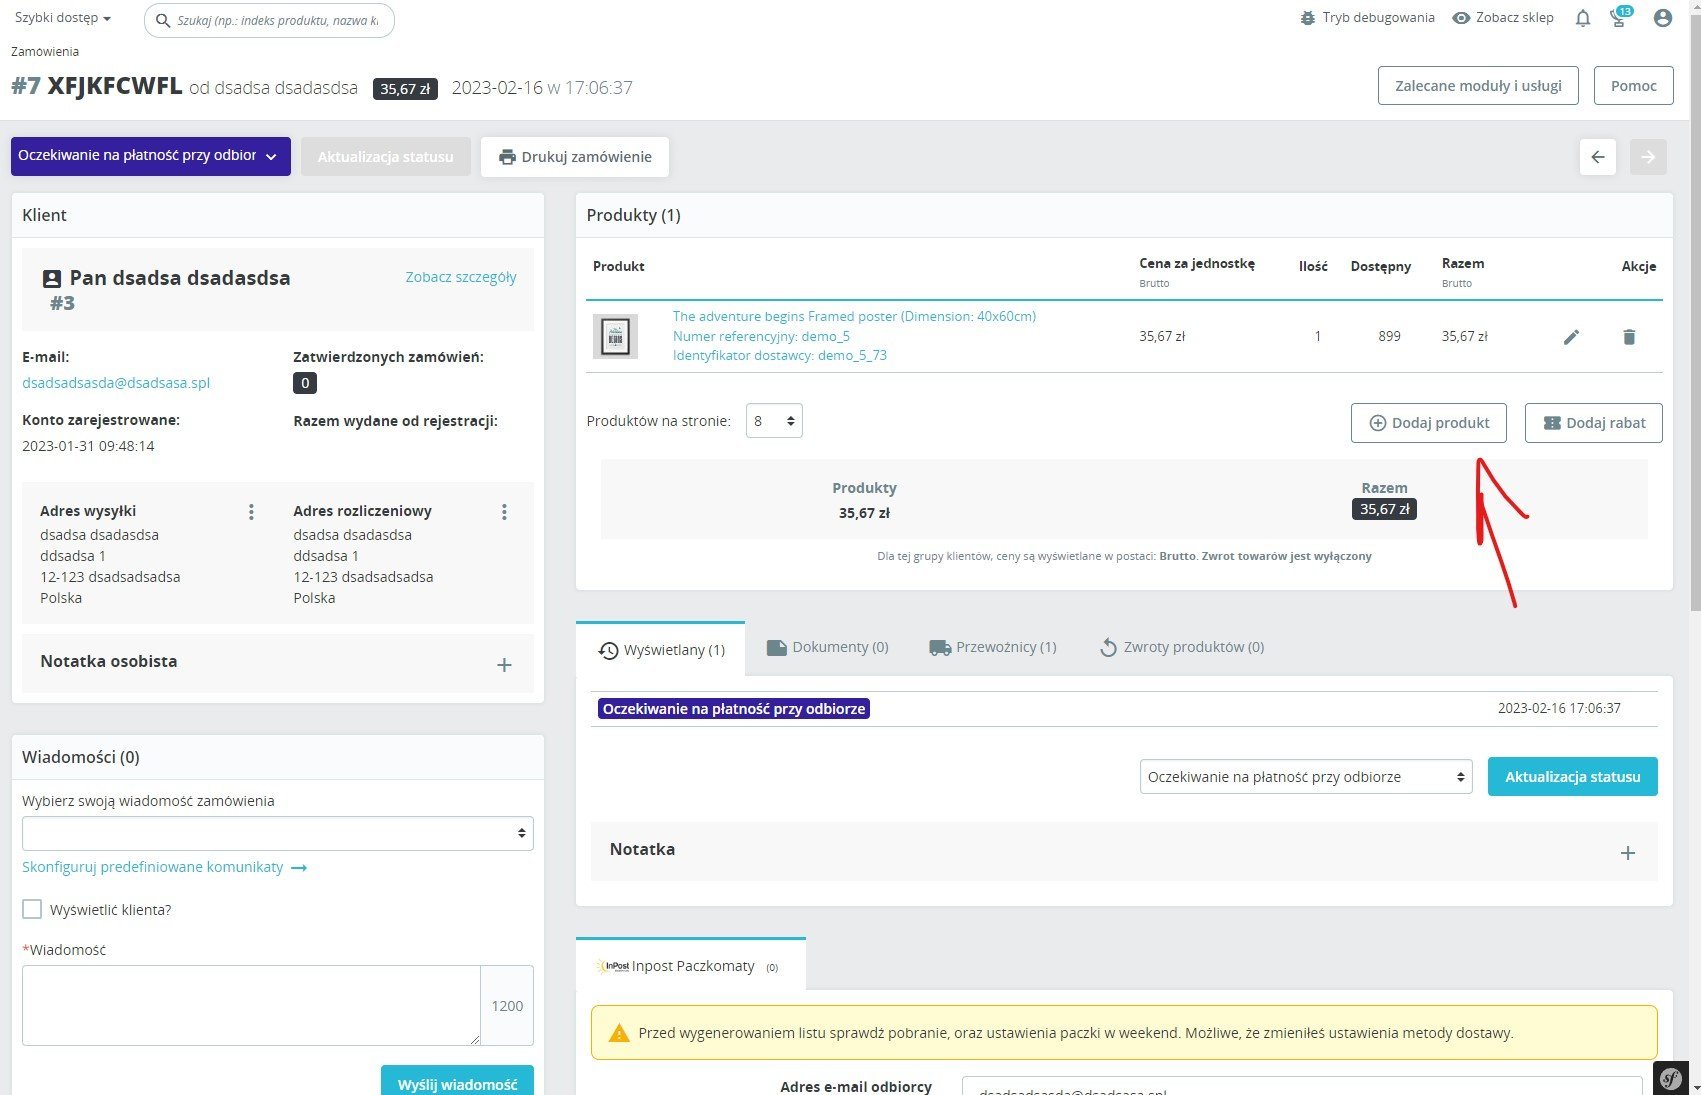Switch to the Przewoźnicy (1) tab
This screenshot has width=1701, height=1095.
[x=992, y=647]
